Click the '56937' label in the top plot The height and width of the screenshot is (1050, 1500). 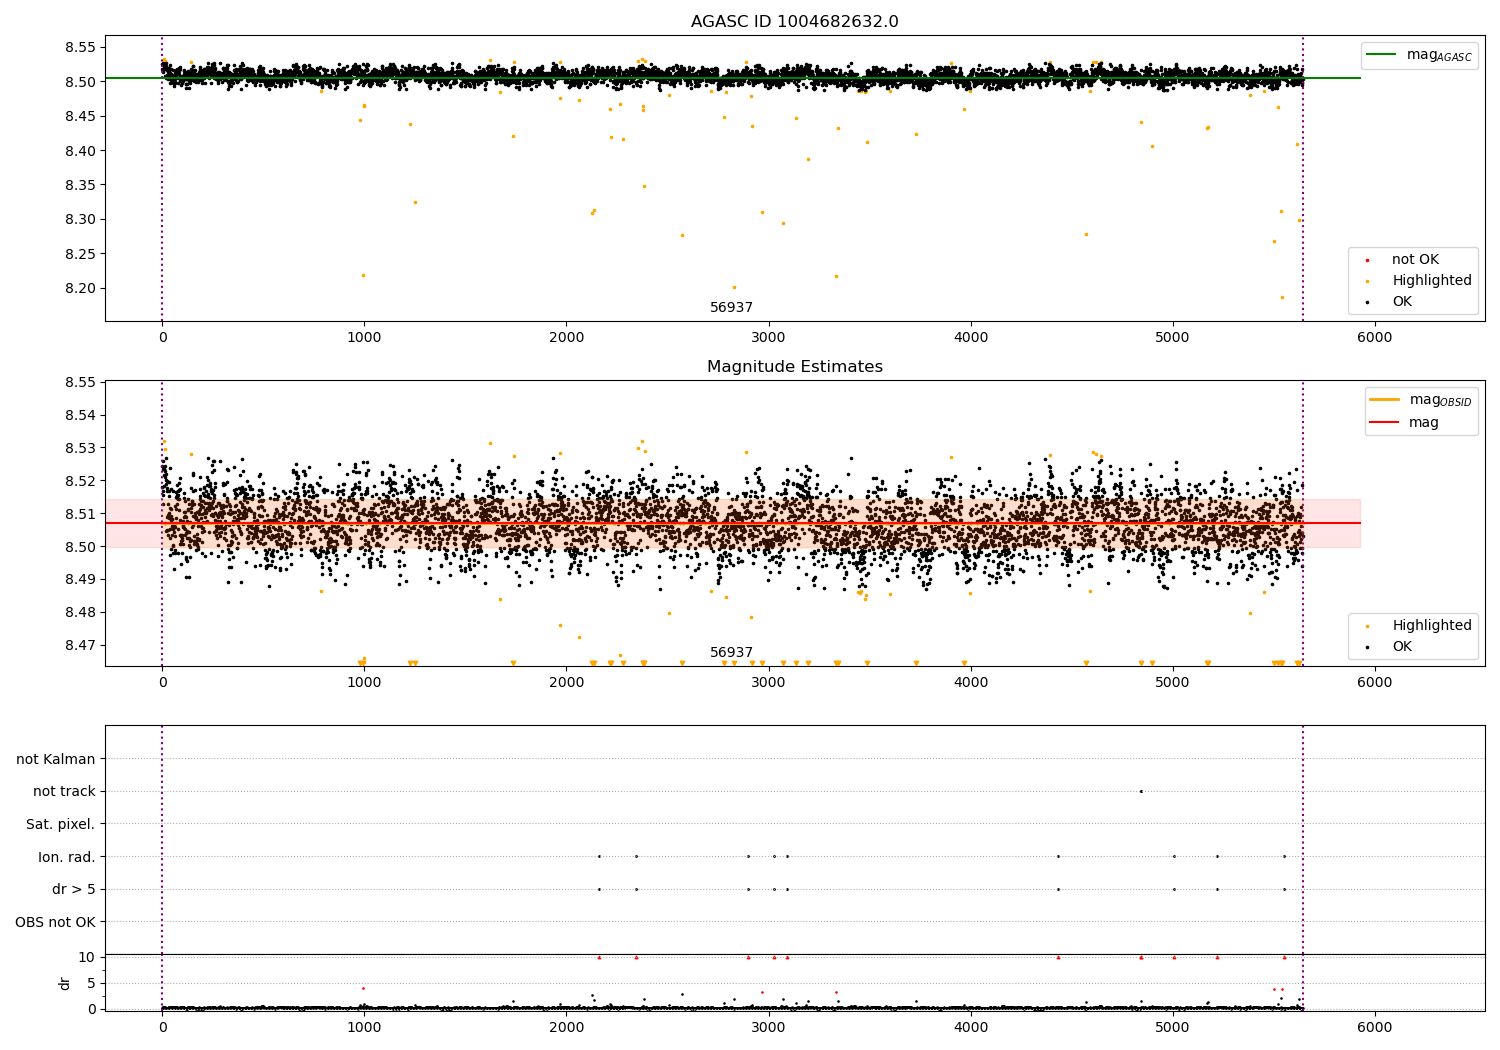(731, 308)
